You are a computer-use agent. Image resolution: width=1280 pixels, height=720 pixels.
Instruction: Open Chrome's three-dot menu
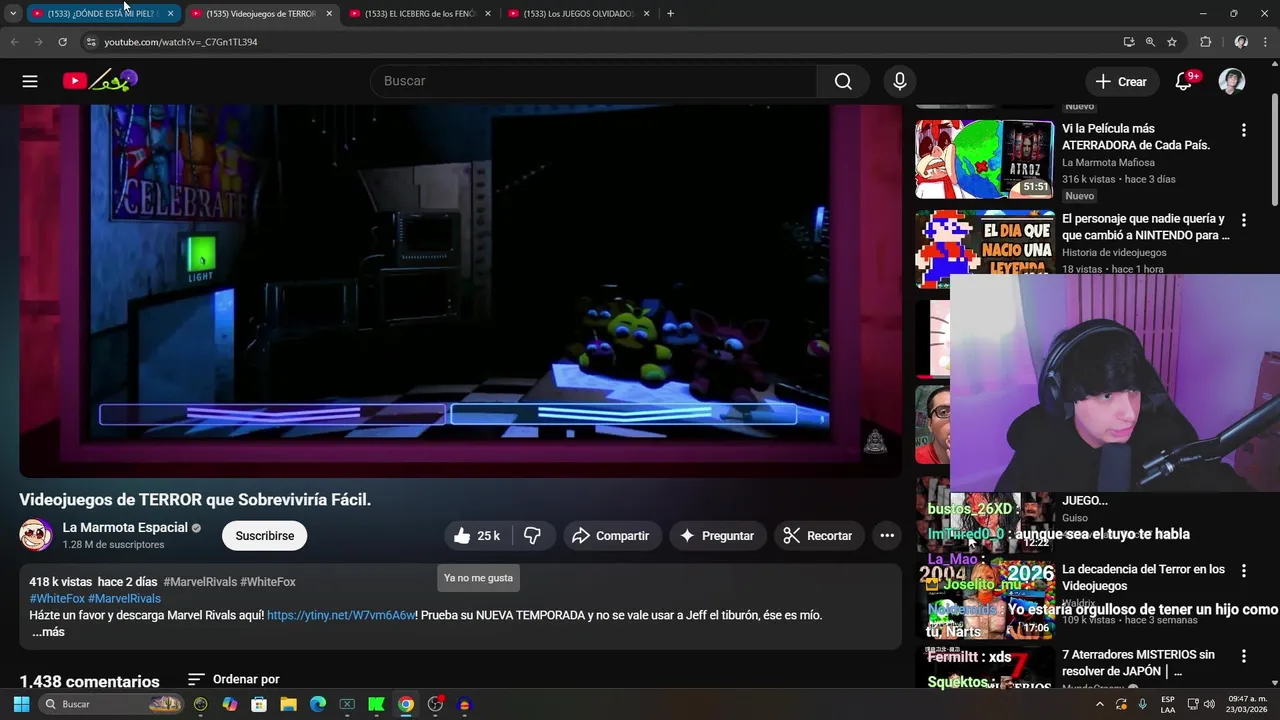pyautogui.click(x=1266, y=42)
